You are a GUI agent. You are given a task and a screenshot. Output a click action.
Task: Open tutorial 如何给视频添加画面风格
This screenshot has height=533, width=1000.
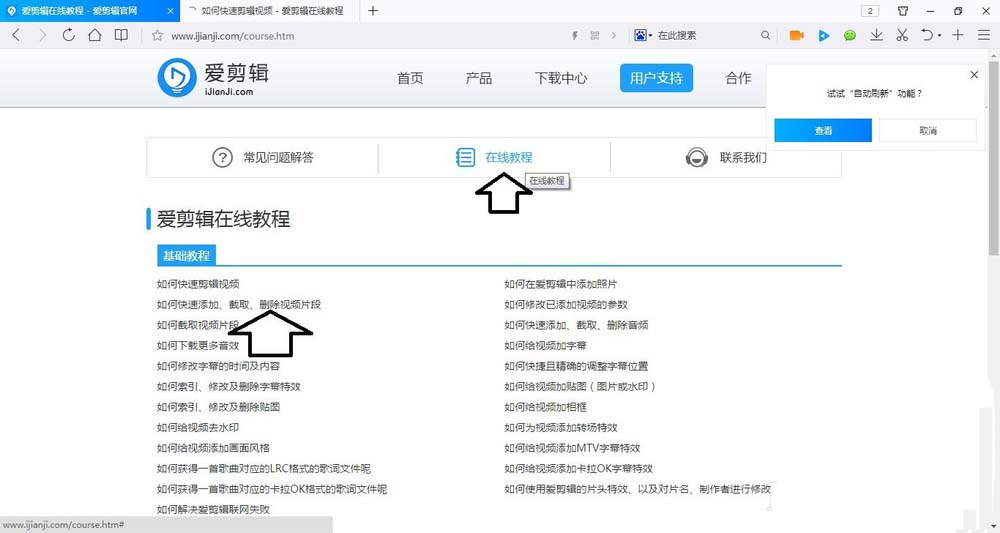(x=213, y=448)
